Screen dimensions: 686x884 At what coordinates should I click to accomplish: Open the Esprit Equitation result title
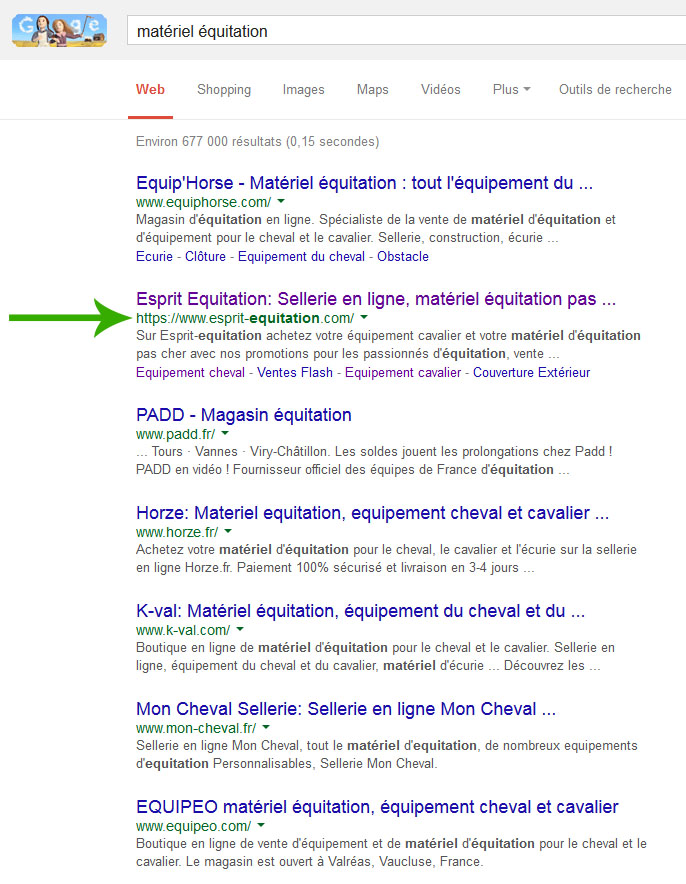click(376, 299)
